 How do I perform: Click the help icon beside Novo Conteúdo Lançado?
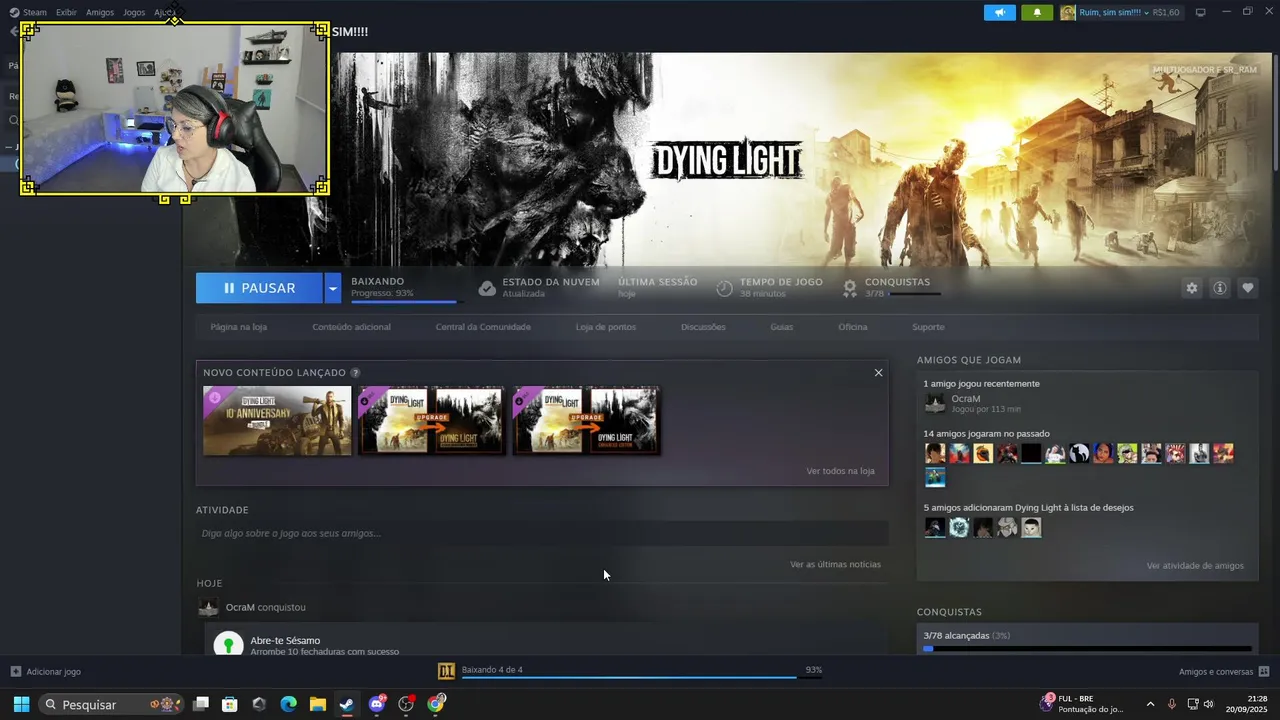pos(355,372)
